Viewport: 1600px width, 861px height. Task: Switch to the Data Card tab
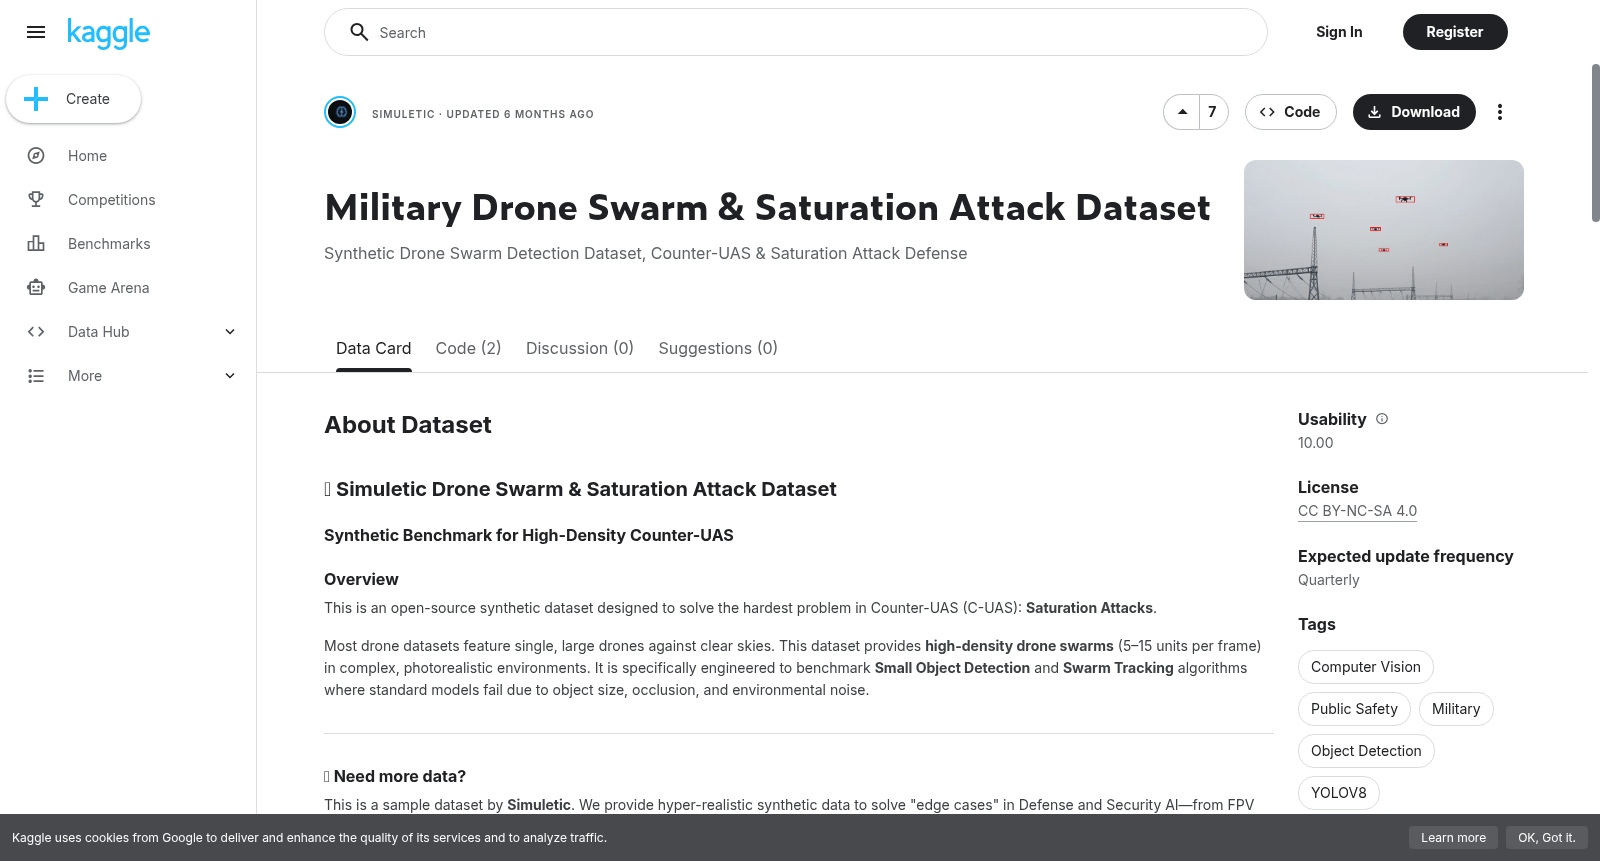point(373,348)
